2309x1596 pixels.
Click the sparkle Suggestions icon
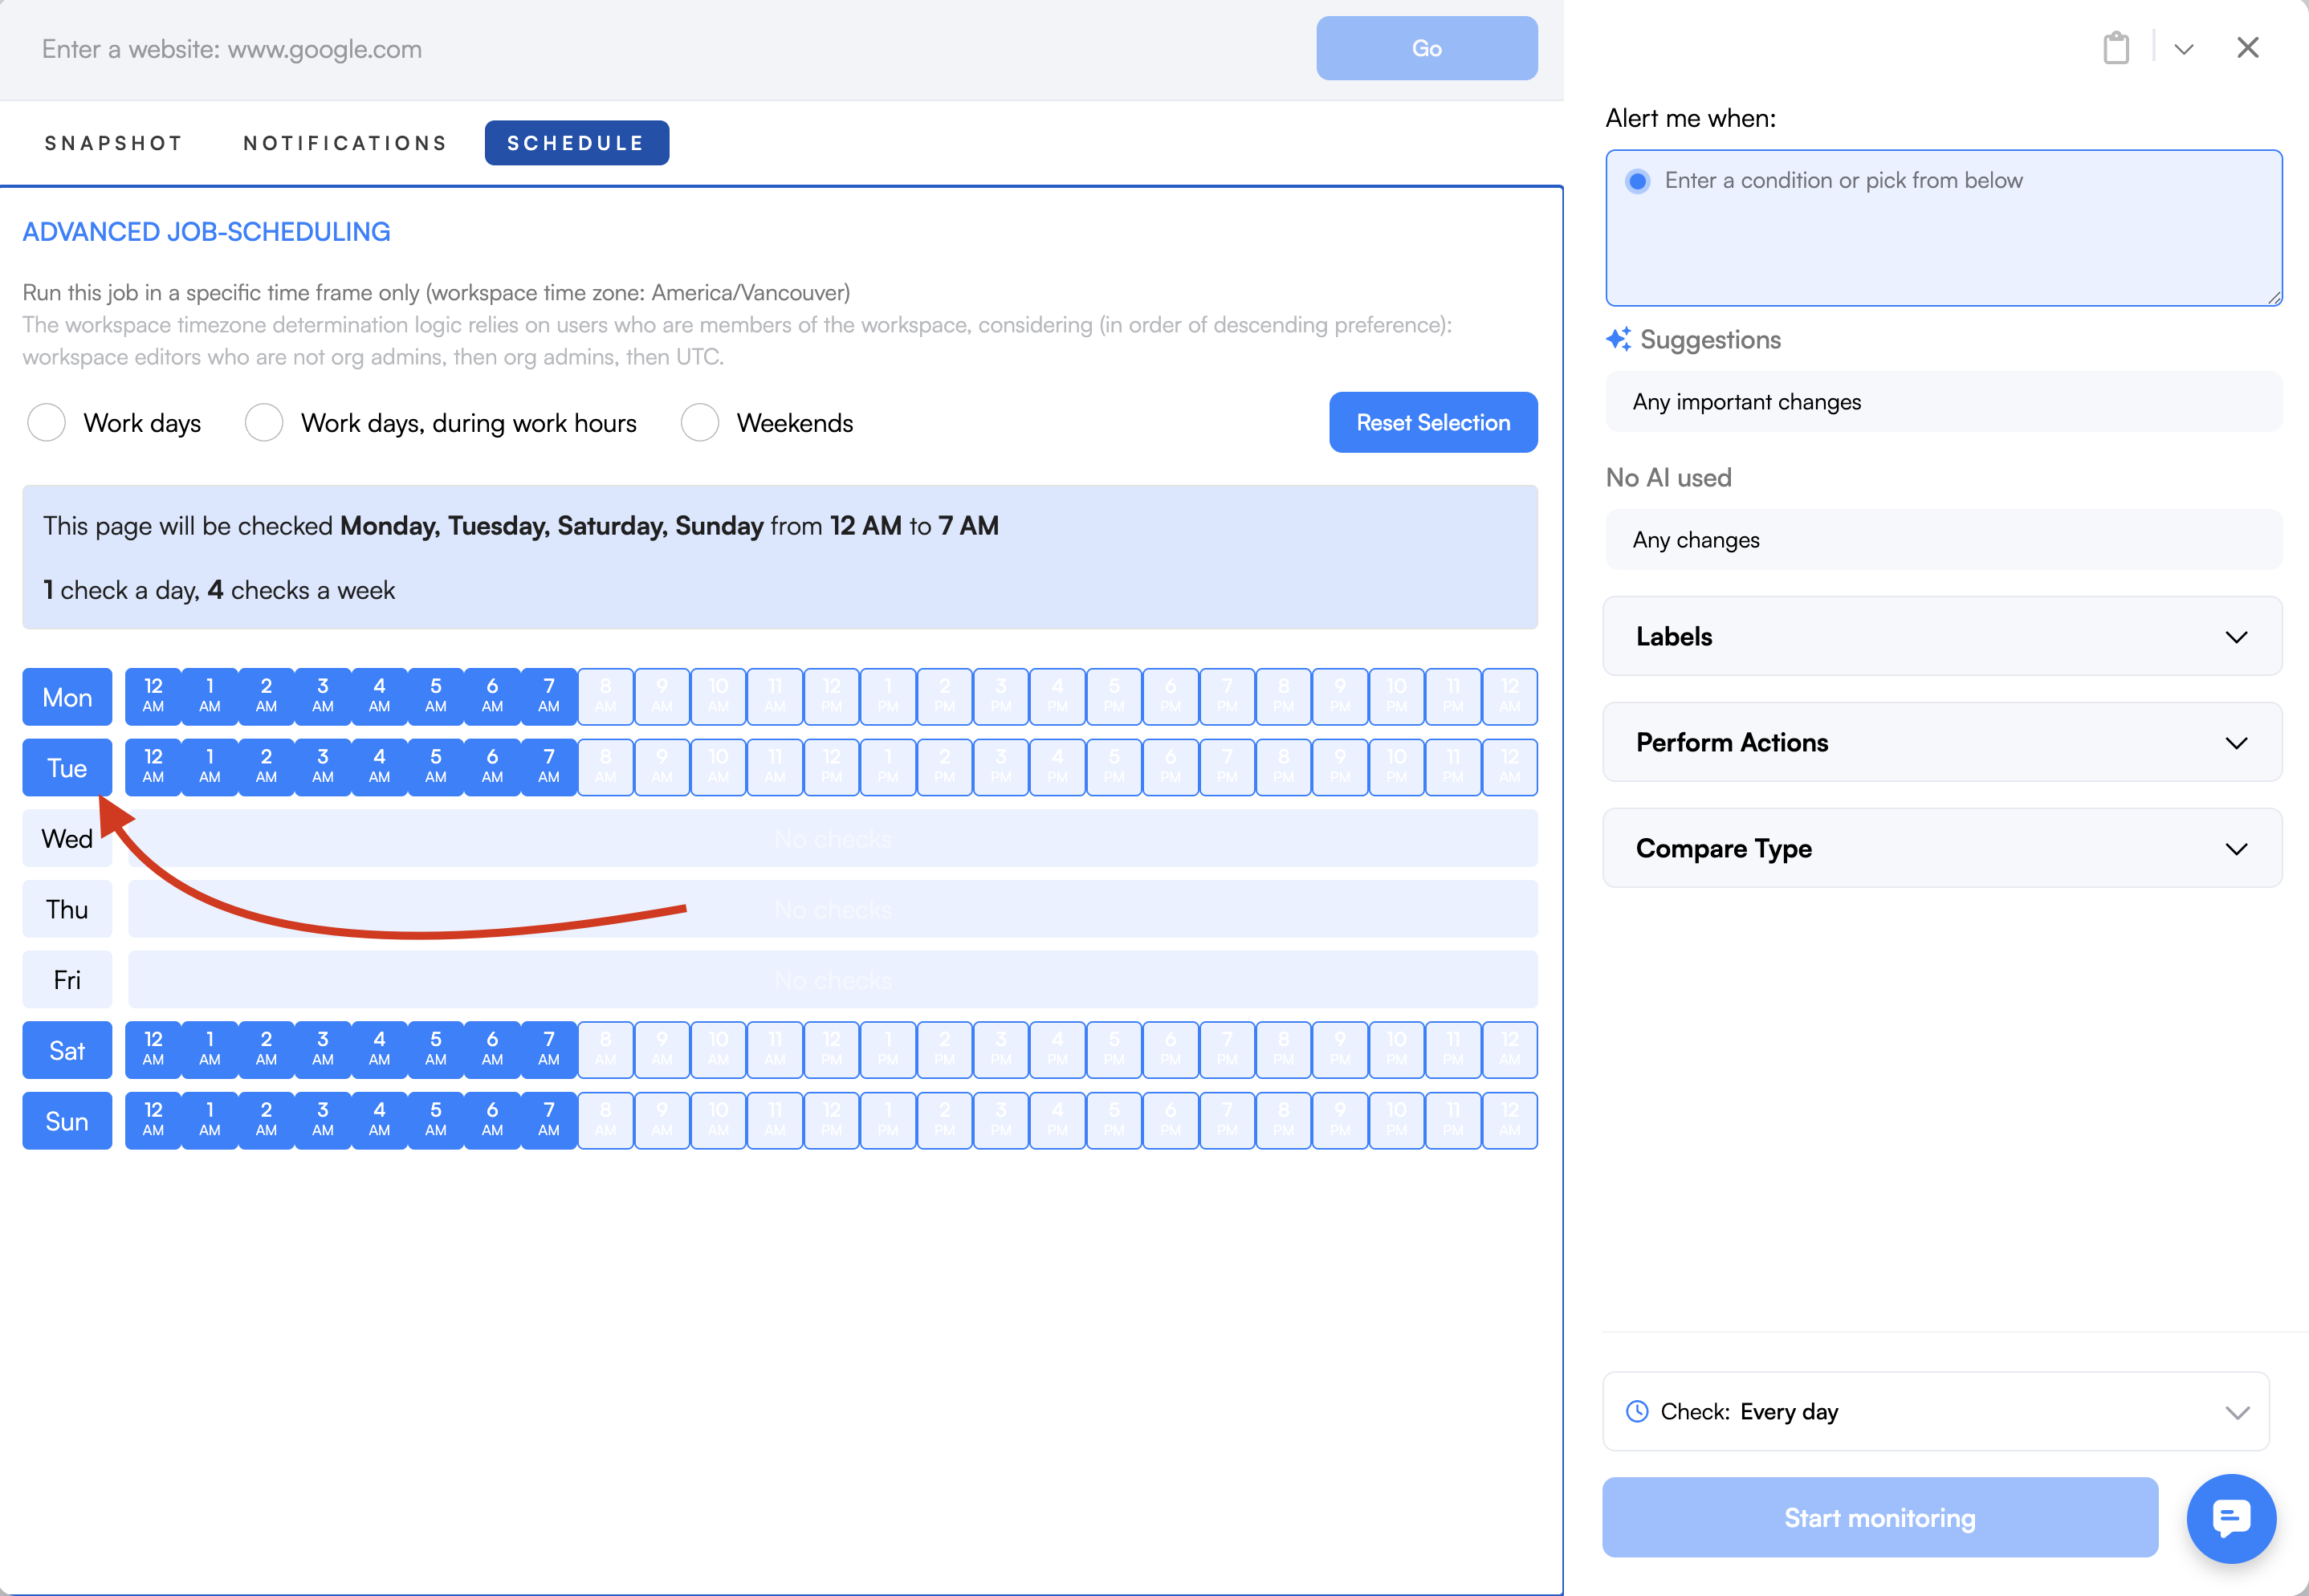point(1618,340)
